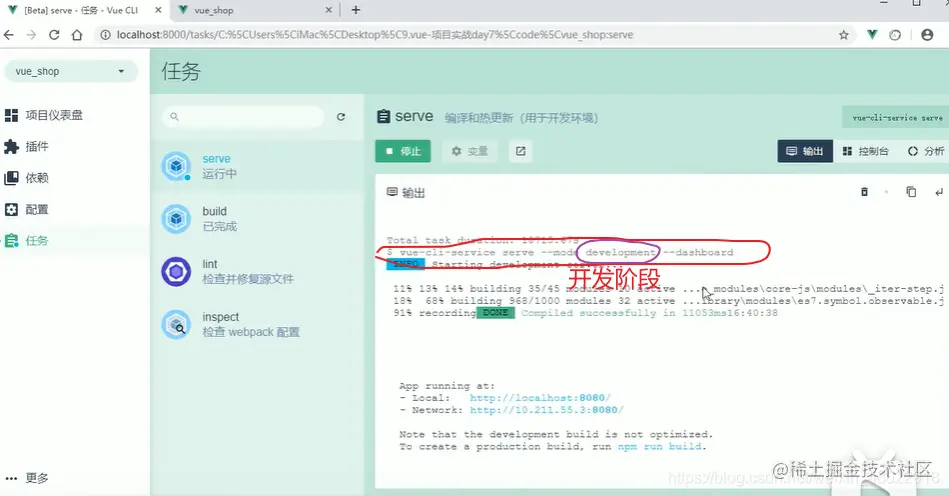Click the npm run build text
Image resolution: width=949 pixels, height=496 pixels.
(660, 446)
